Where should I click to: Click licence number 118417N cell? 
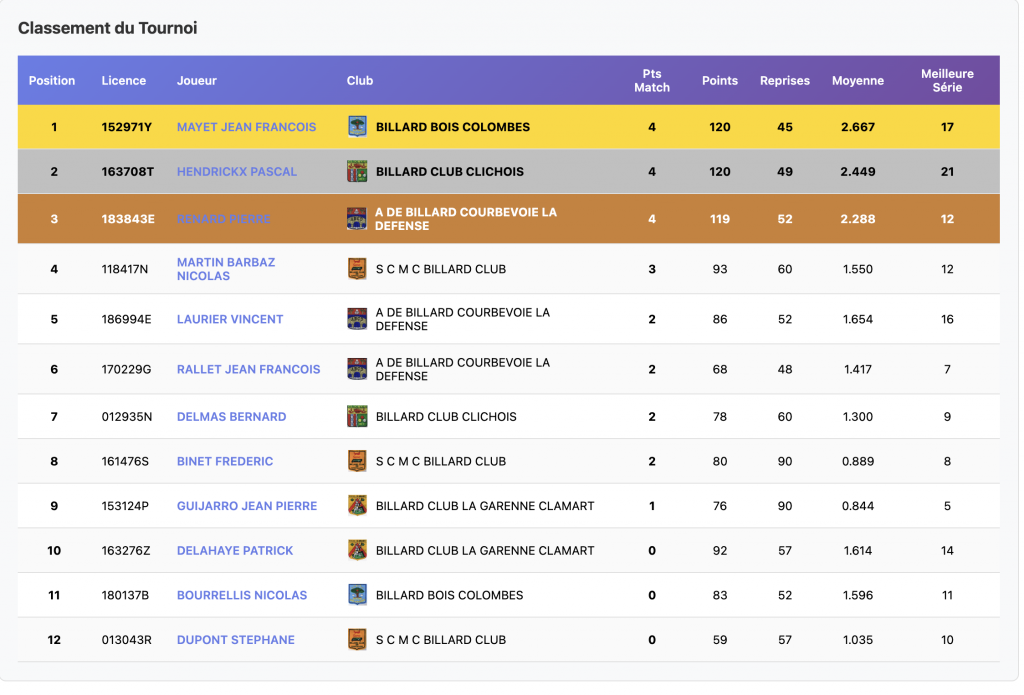tap(126, 269)
